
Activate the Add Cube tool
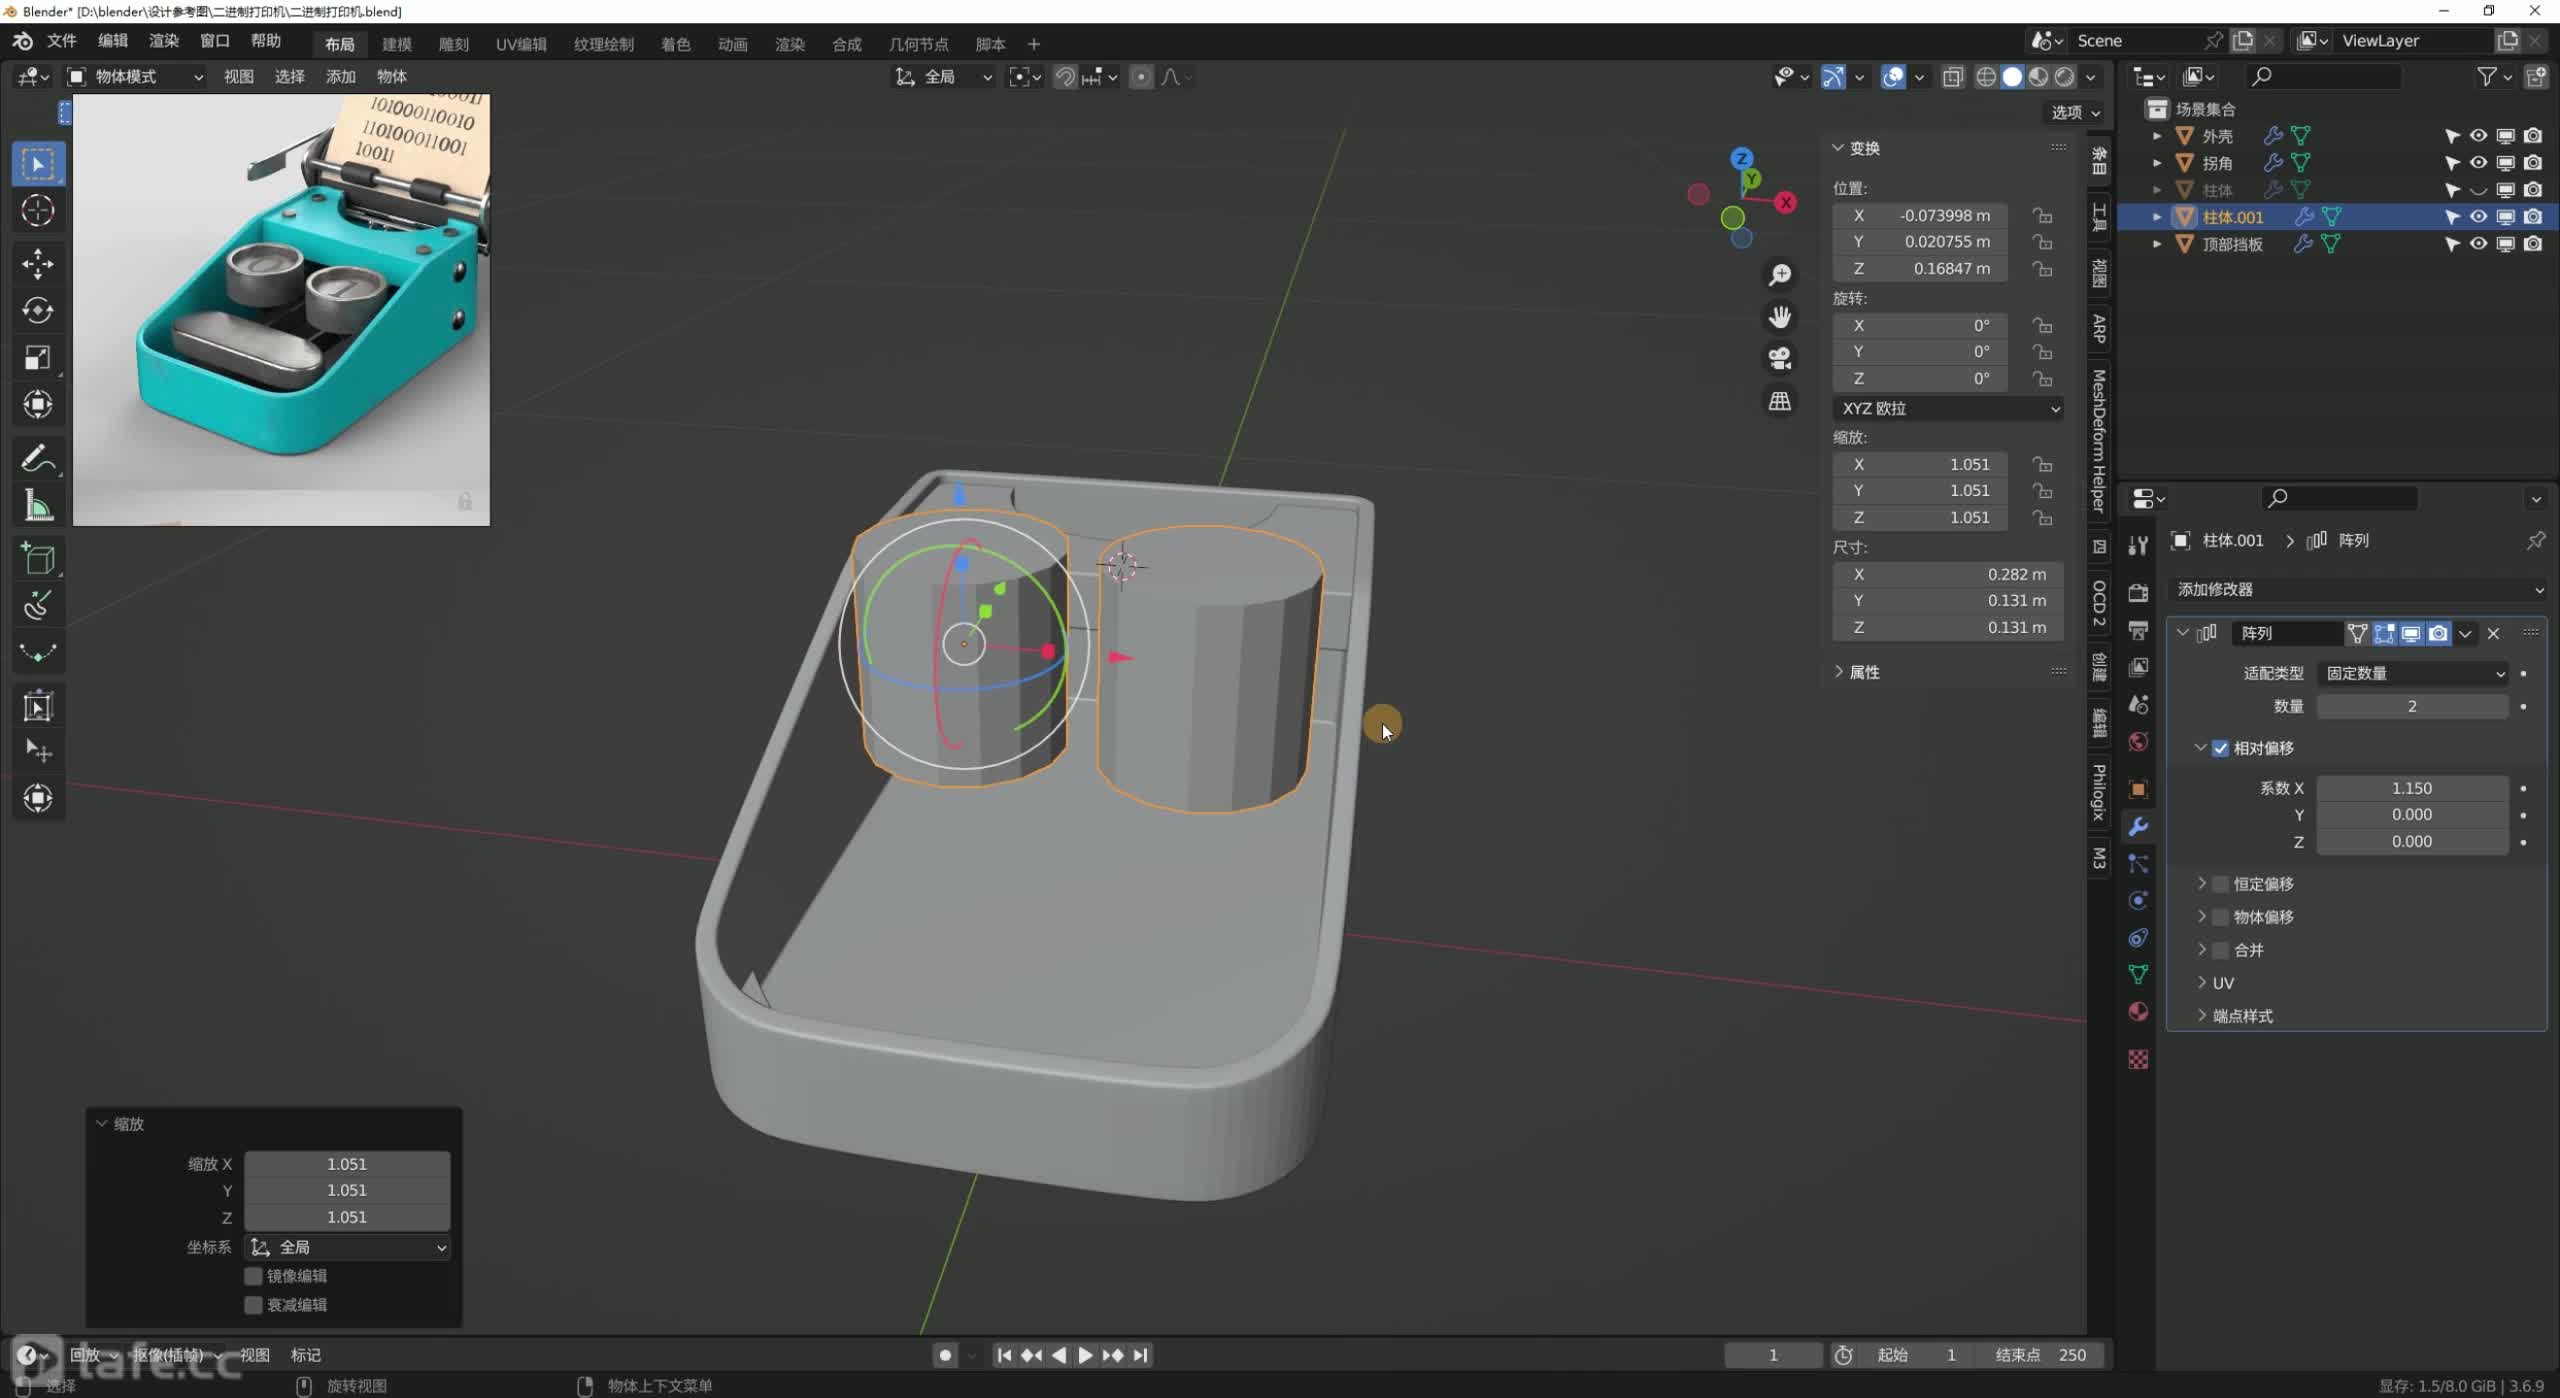click(x=38, y=559)
